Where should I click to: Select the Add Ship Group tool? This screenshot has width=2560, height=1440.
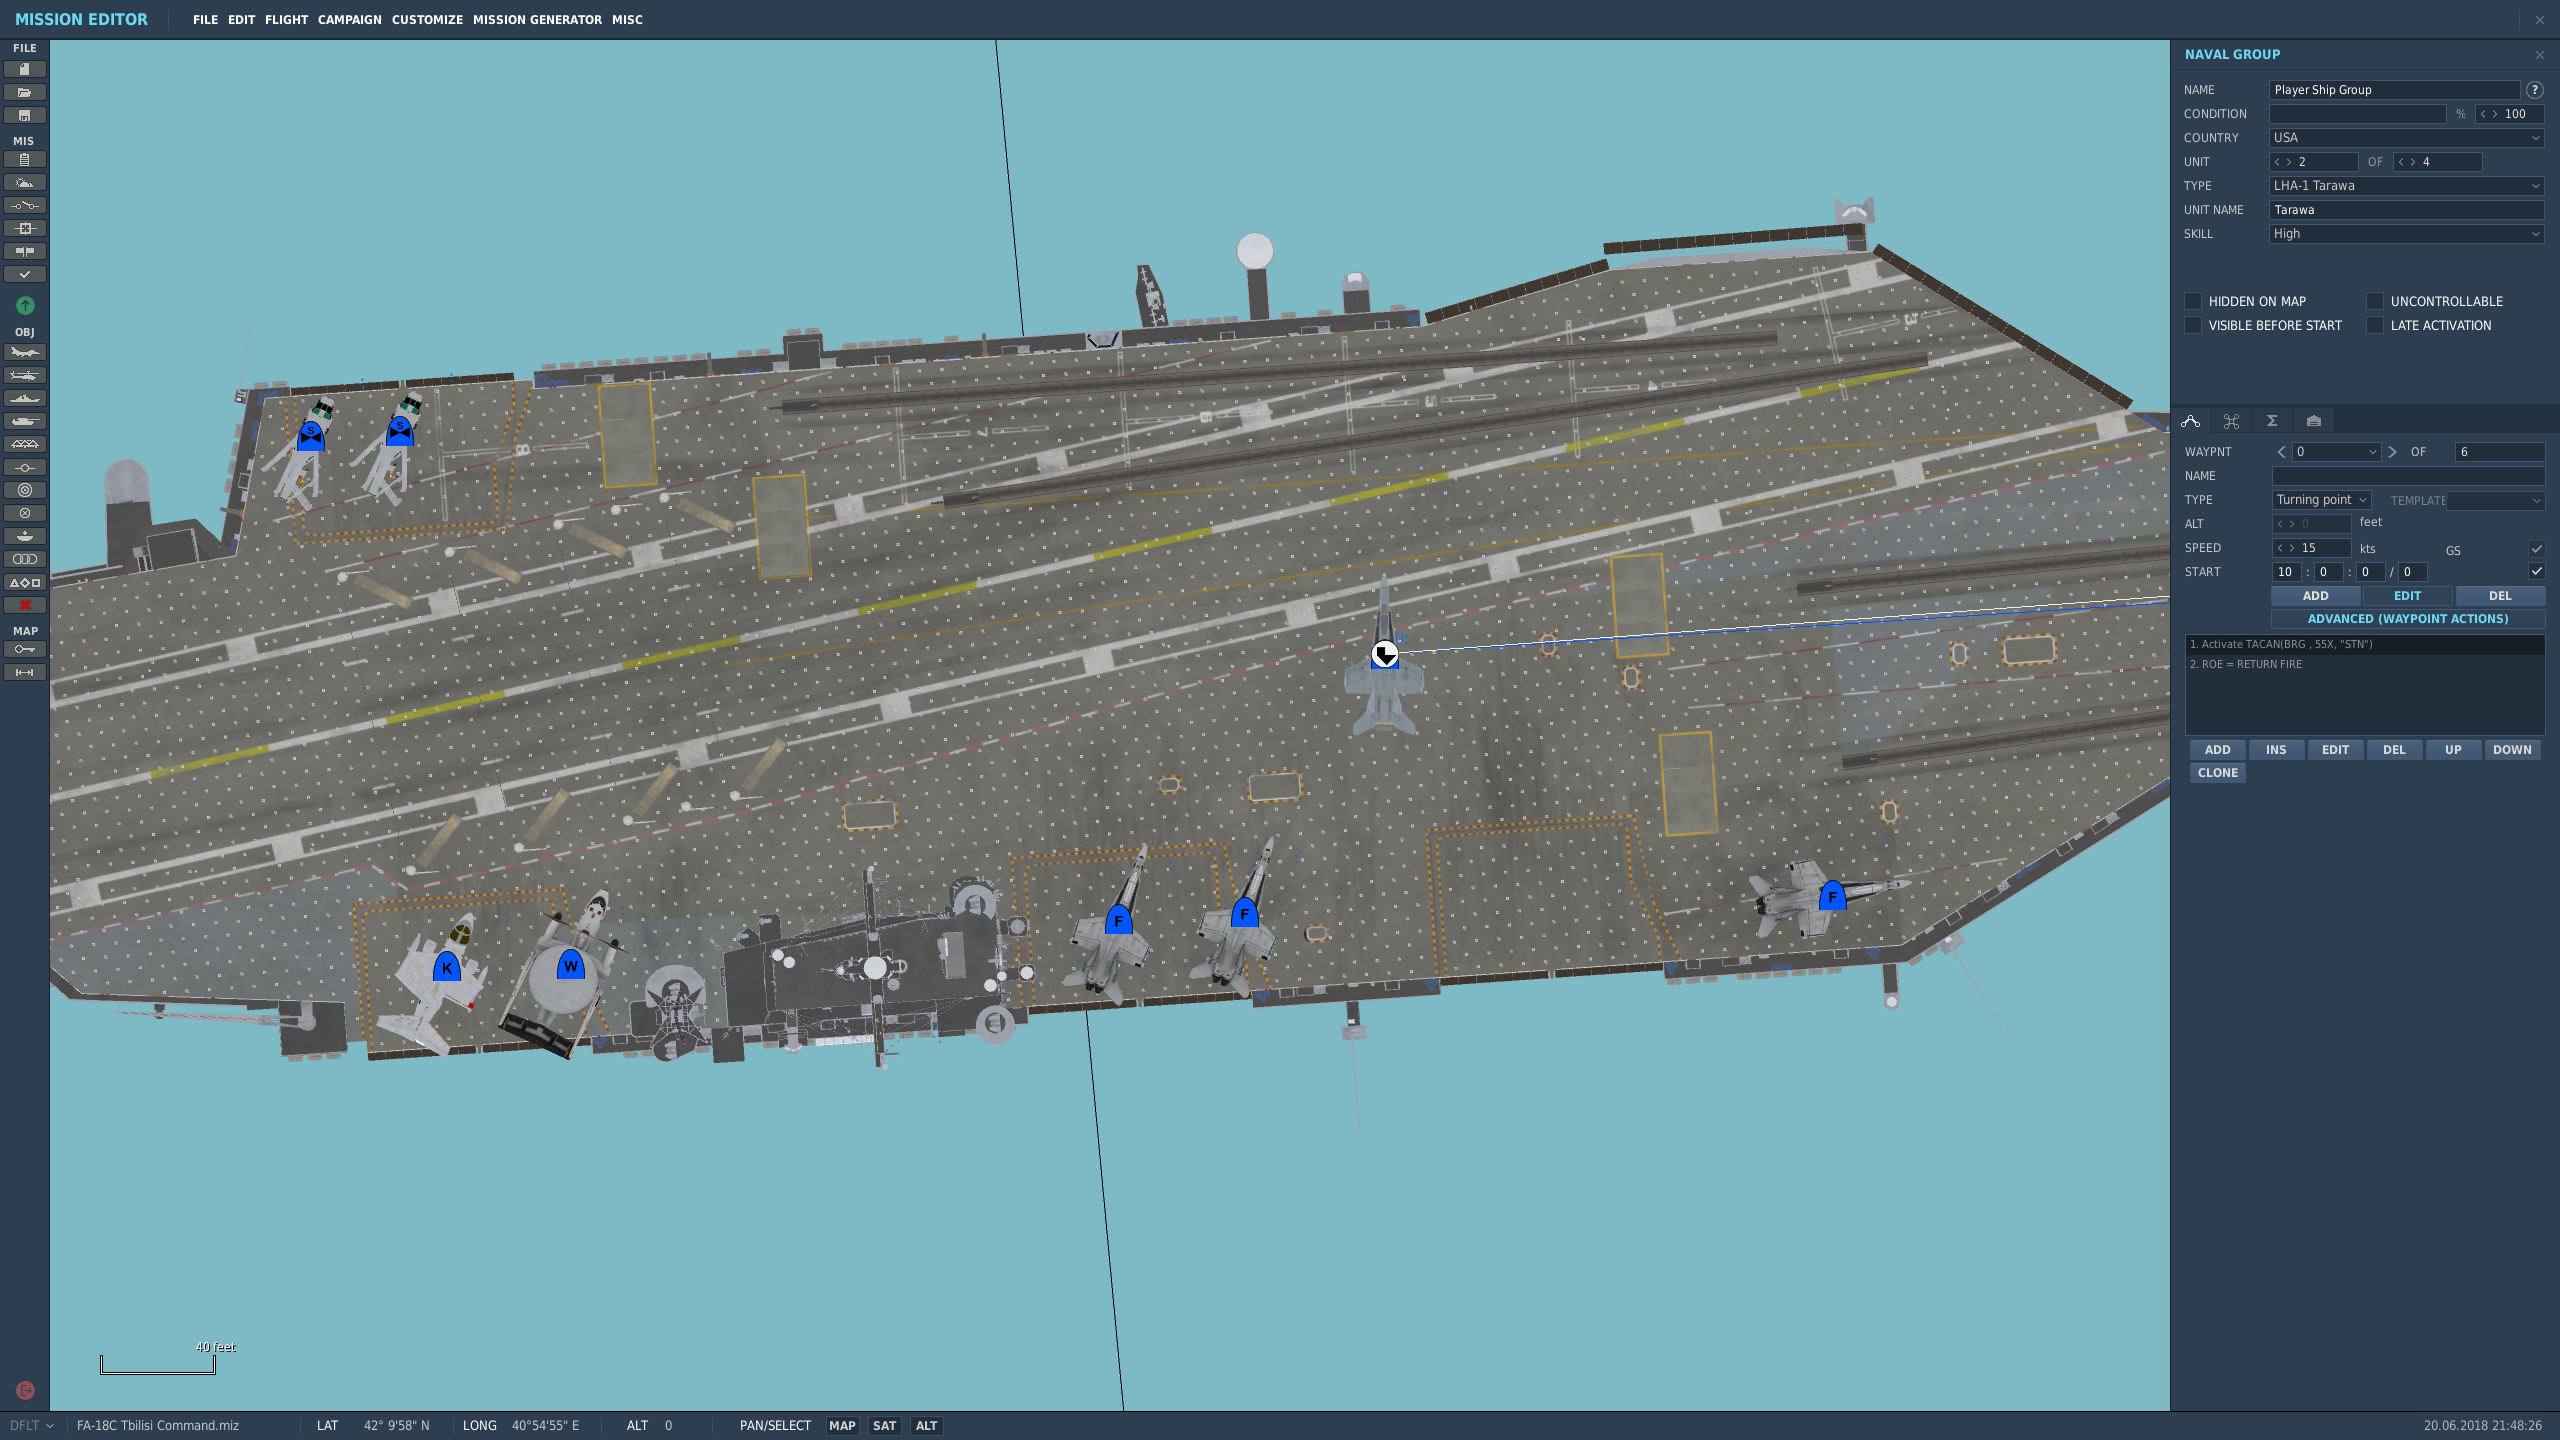tap(25, 399)
